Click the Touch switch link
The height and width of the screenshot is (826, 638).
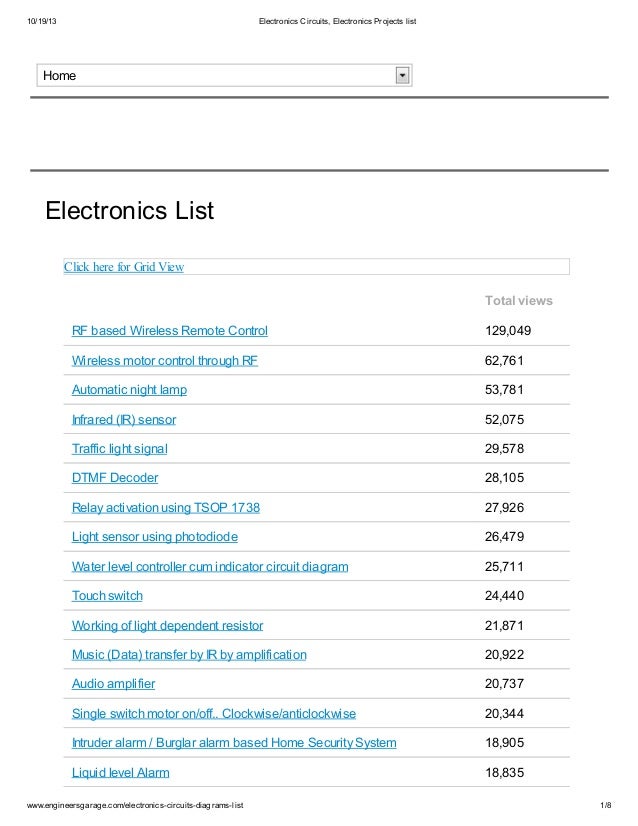coord(107,596)
